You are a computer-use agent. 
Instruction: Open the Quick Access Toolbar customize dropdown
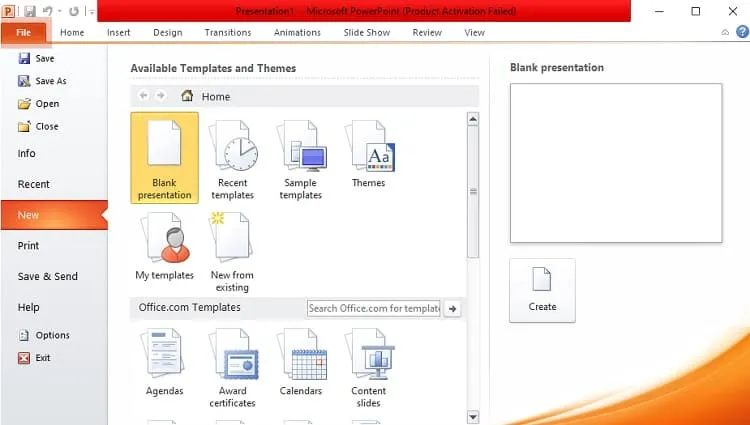[x=91, y=11]
